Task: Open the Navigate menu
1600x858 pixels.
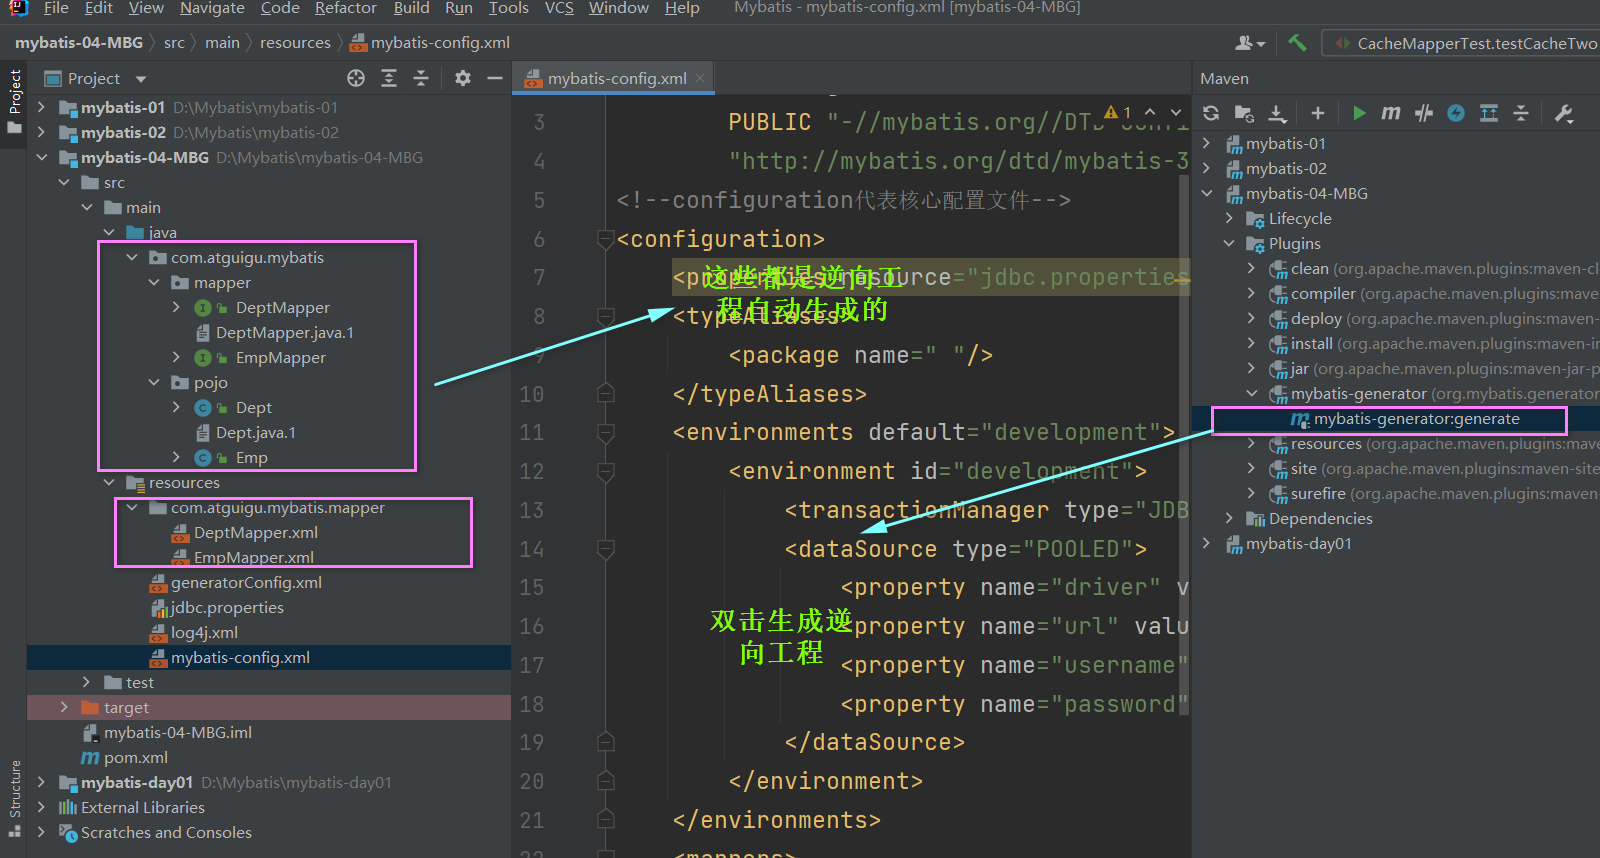Action: pos(212,8)
